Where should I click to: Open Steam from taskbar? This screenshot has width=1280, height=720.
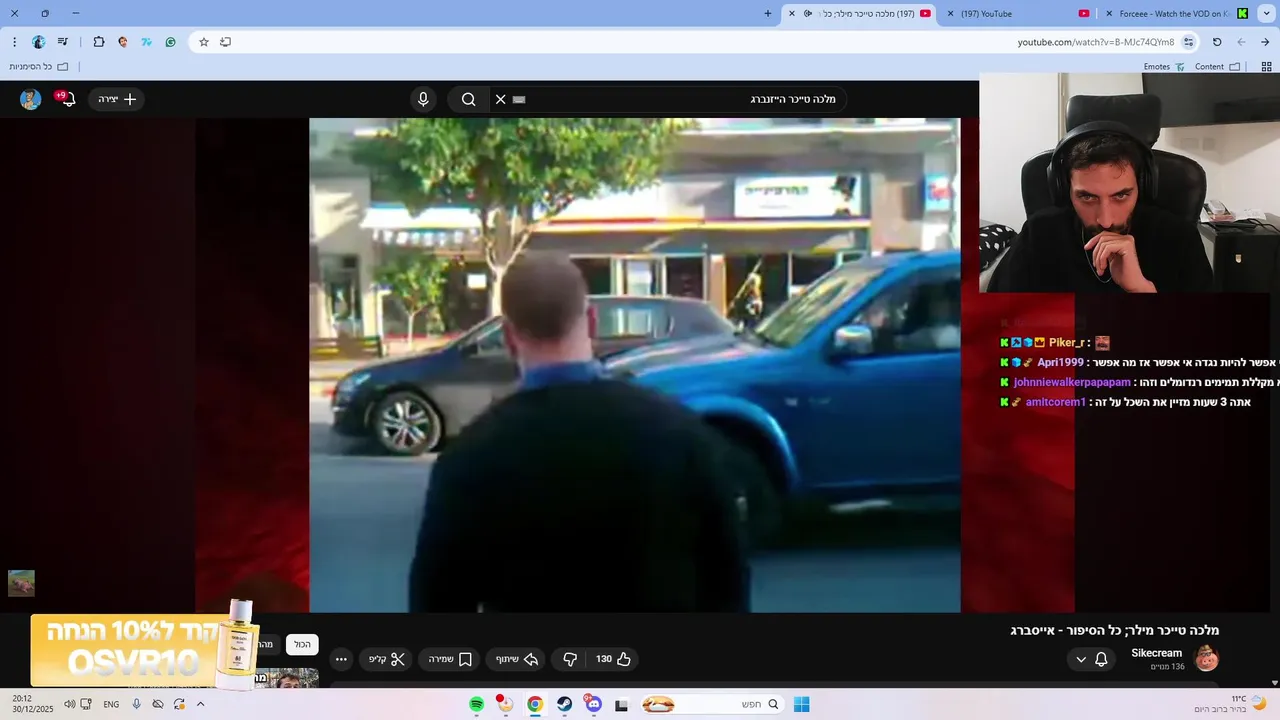pos(564,704)
